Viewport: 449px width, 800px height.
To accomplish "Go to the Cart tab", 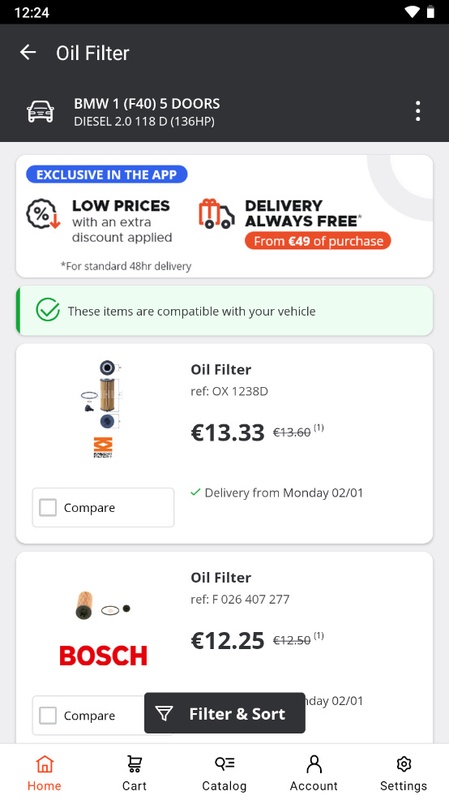I will pyautogui.click(x=134, y=772).
